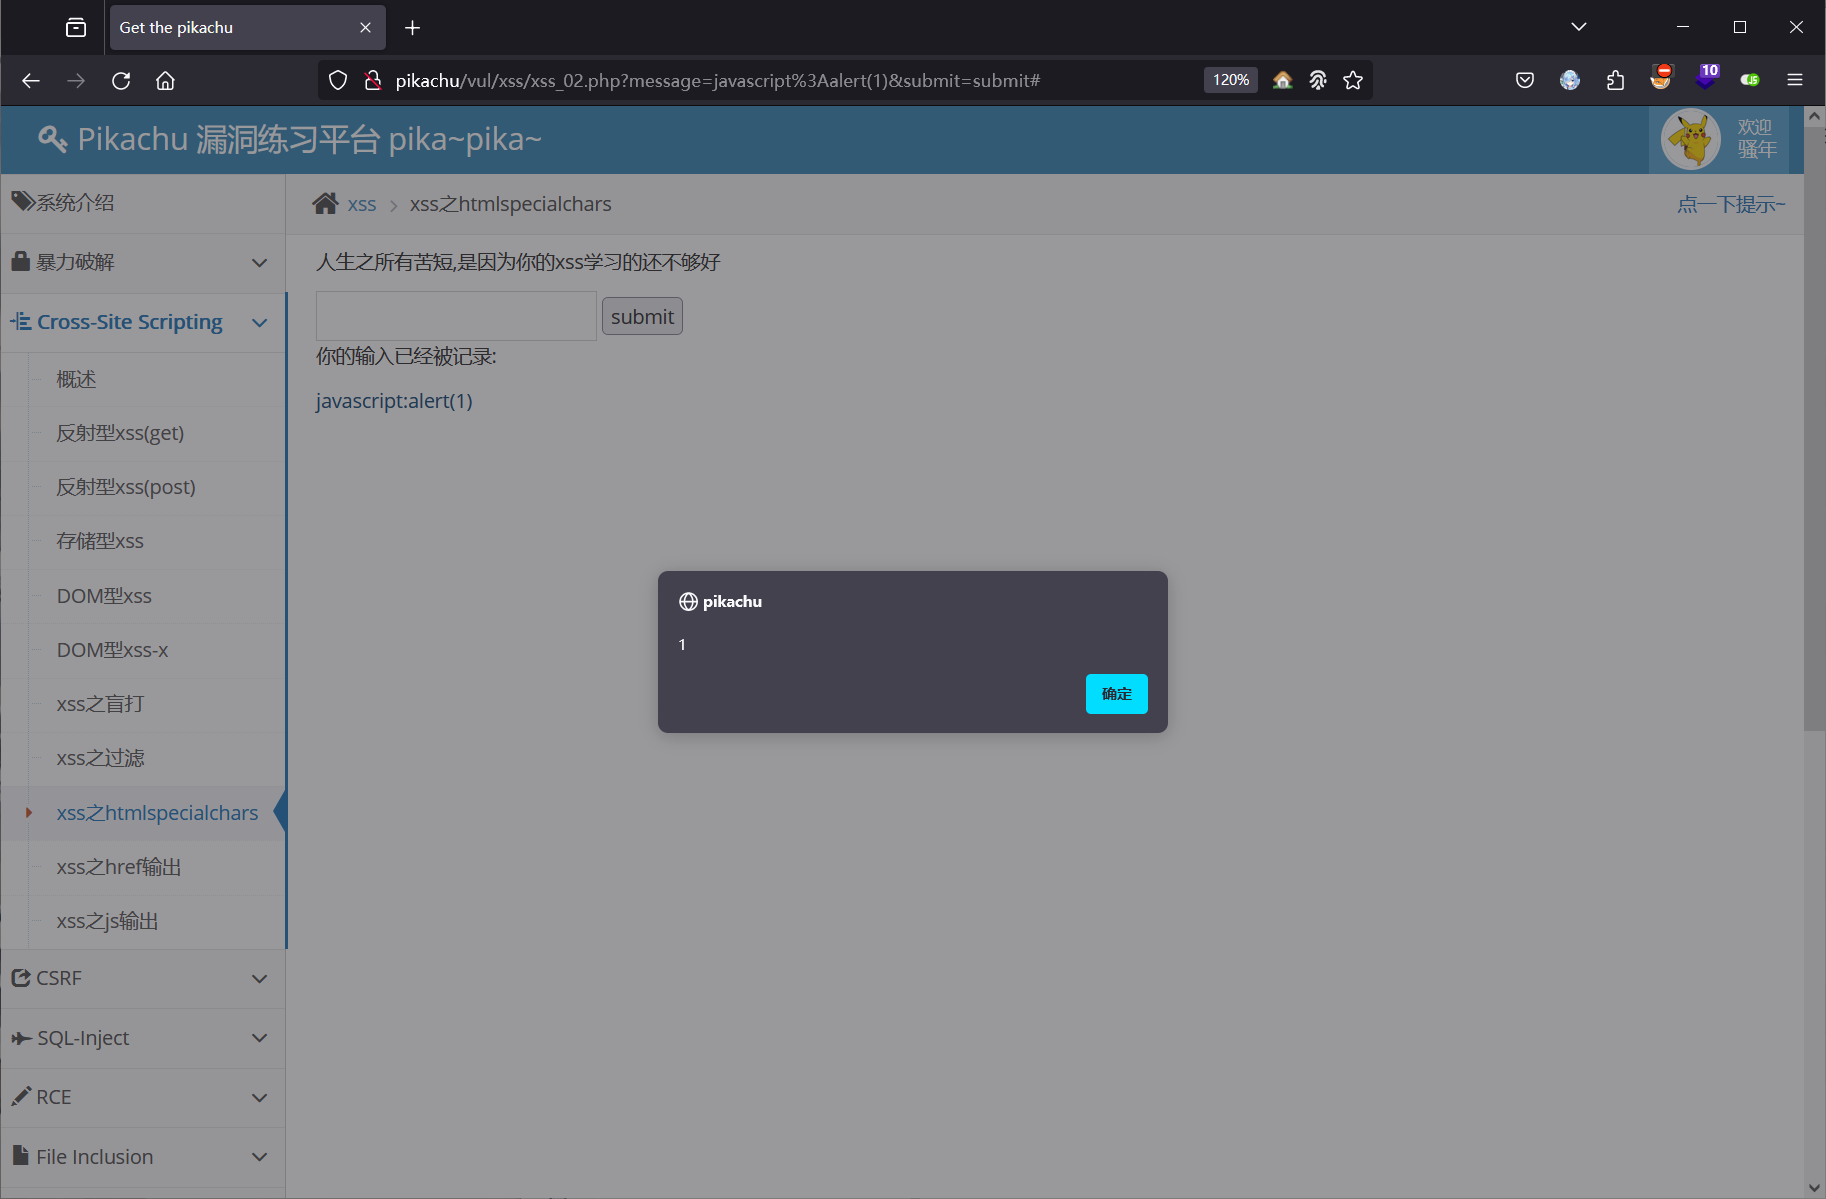The height and width of the screenshot is (1199, 1826).
Task: Open a new tab with plus icon
Action: coord(412,28)
